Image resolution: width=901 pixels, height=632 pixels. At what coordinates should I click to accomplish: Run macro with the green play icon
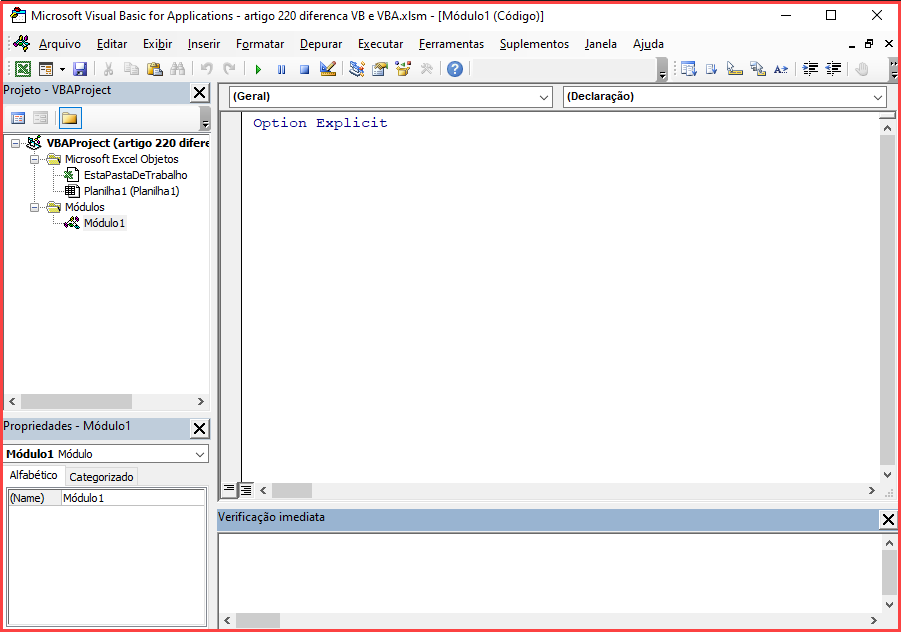coord(258,69)
